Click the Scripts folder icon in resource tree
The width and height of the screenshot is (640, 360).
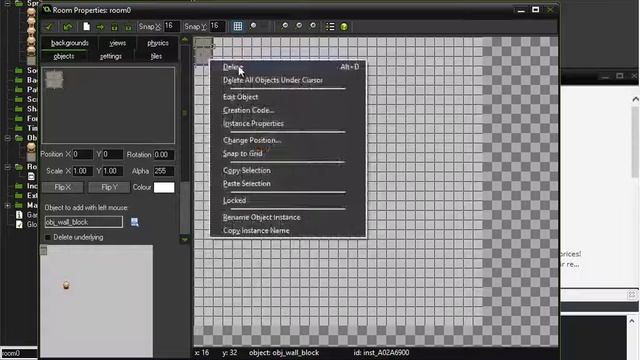pyautogui.click(x=18, y=99)
